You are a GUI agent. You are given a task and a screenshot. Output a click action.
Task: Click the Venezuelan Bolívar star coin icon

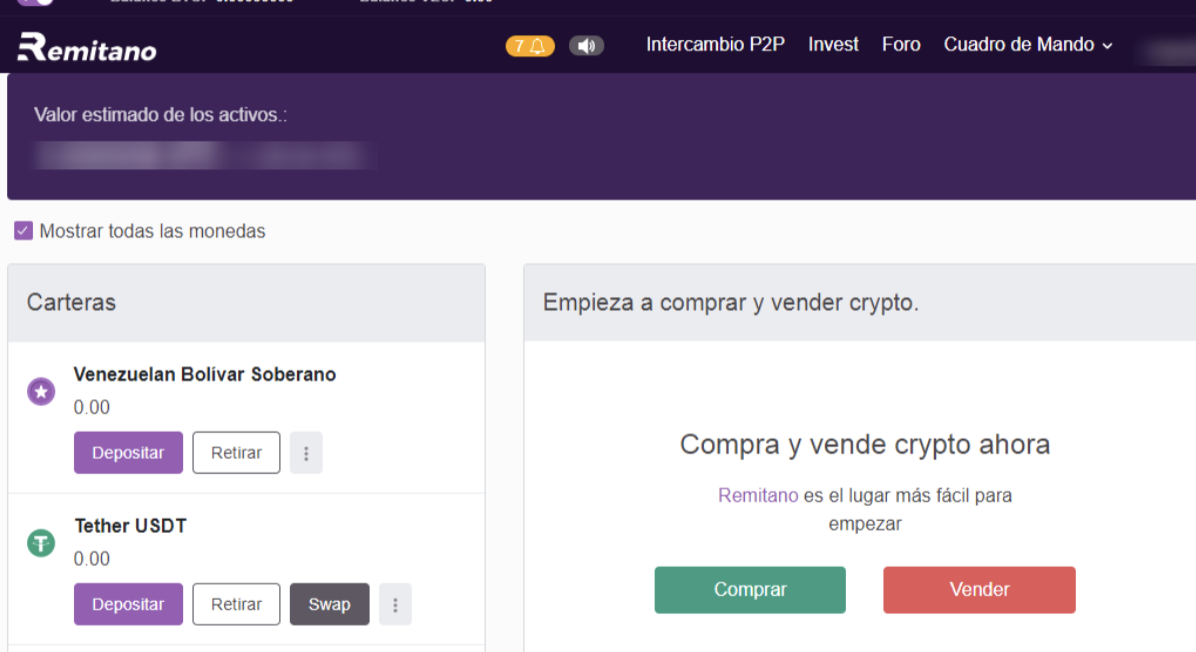[x=41, y=391]
